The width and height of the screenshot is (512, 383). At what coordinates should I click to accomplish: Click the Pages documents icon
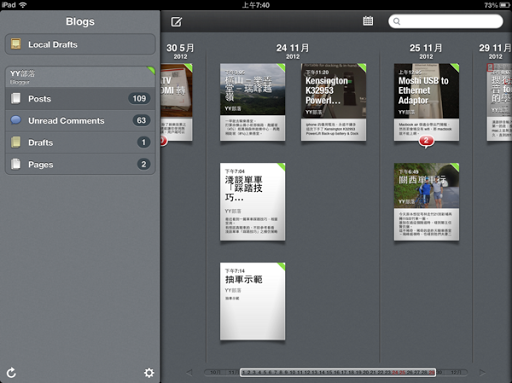tap(16, 164)
